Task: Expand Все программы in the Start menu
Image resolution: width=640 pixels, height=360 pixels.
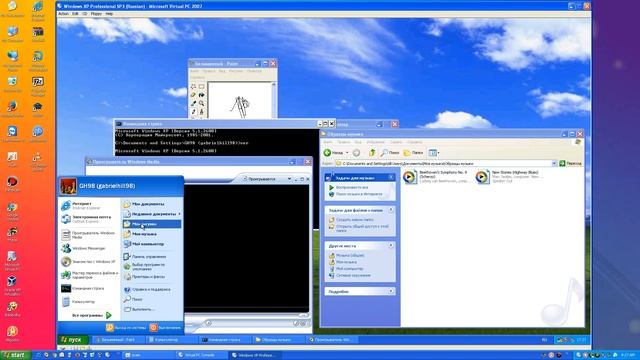Action: click(x=91, y=315)
